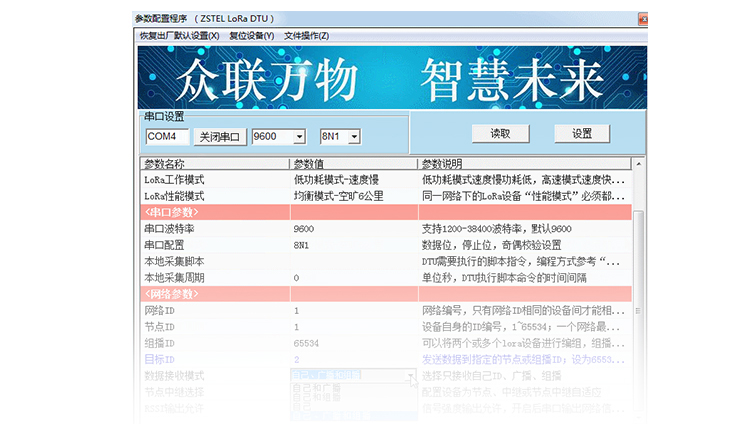750x424 pixels.
Task: Click the 65534 value of 组播ID
Action: [306, 343]
